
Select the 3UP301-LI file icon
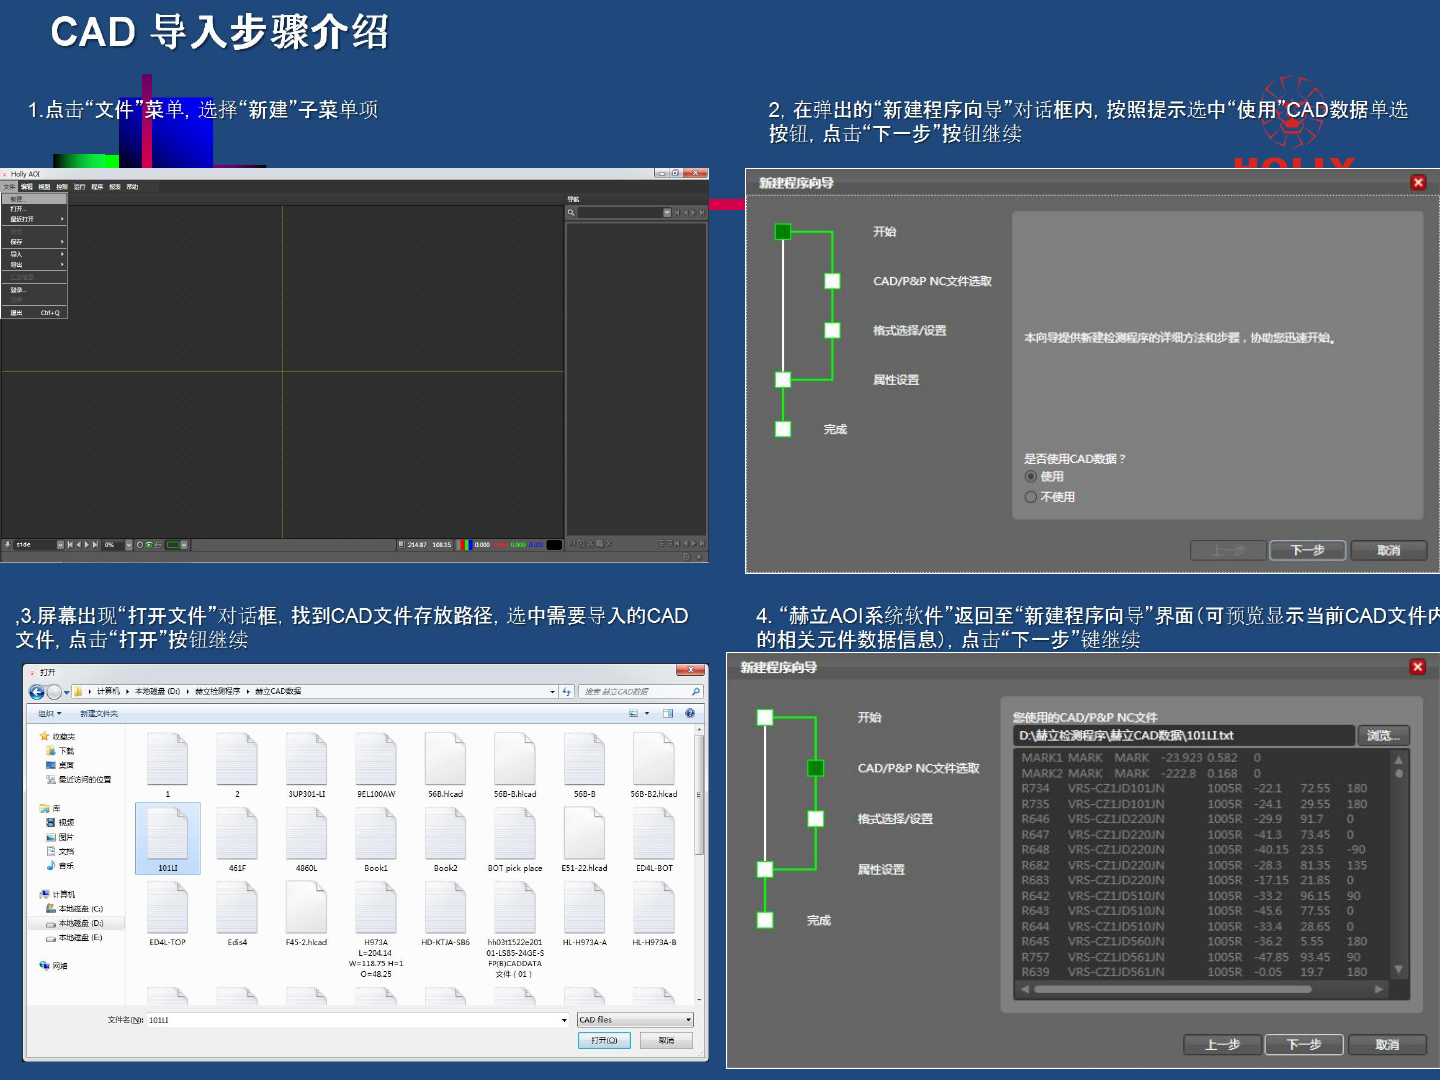click(306, 759)
